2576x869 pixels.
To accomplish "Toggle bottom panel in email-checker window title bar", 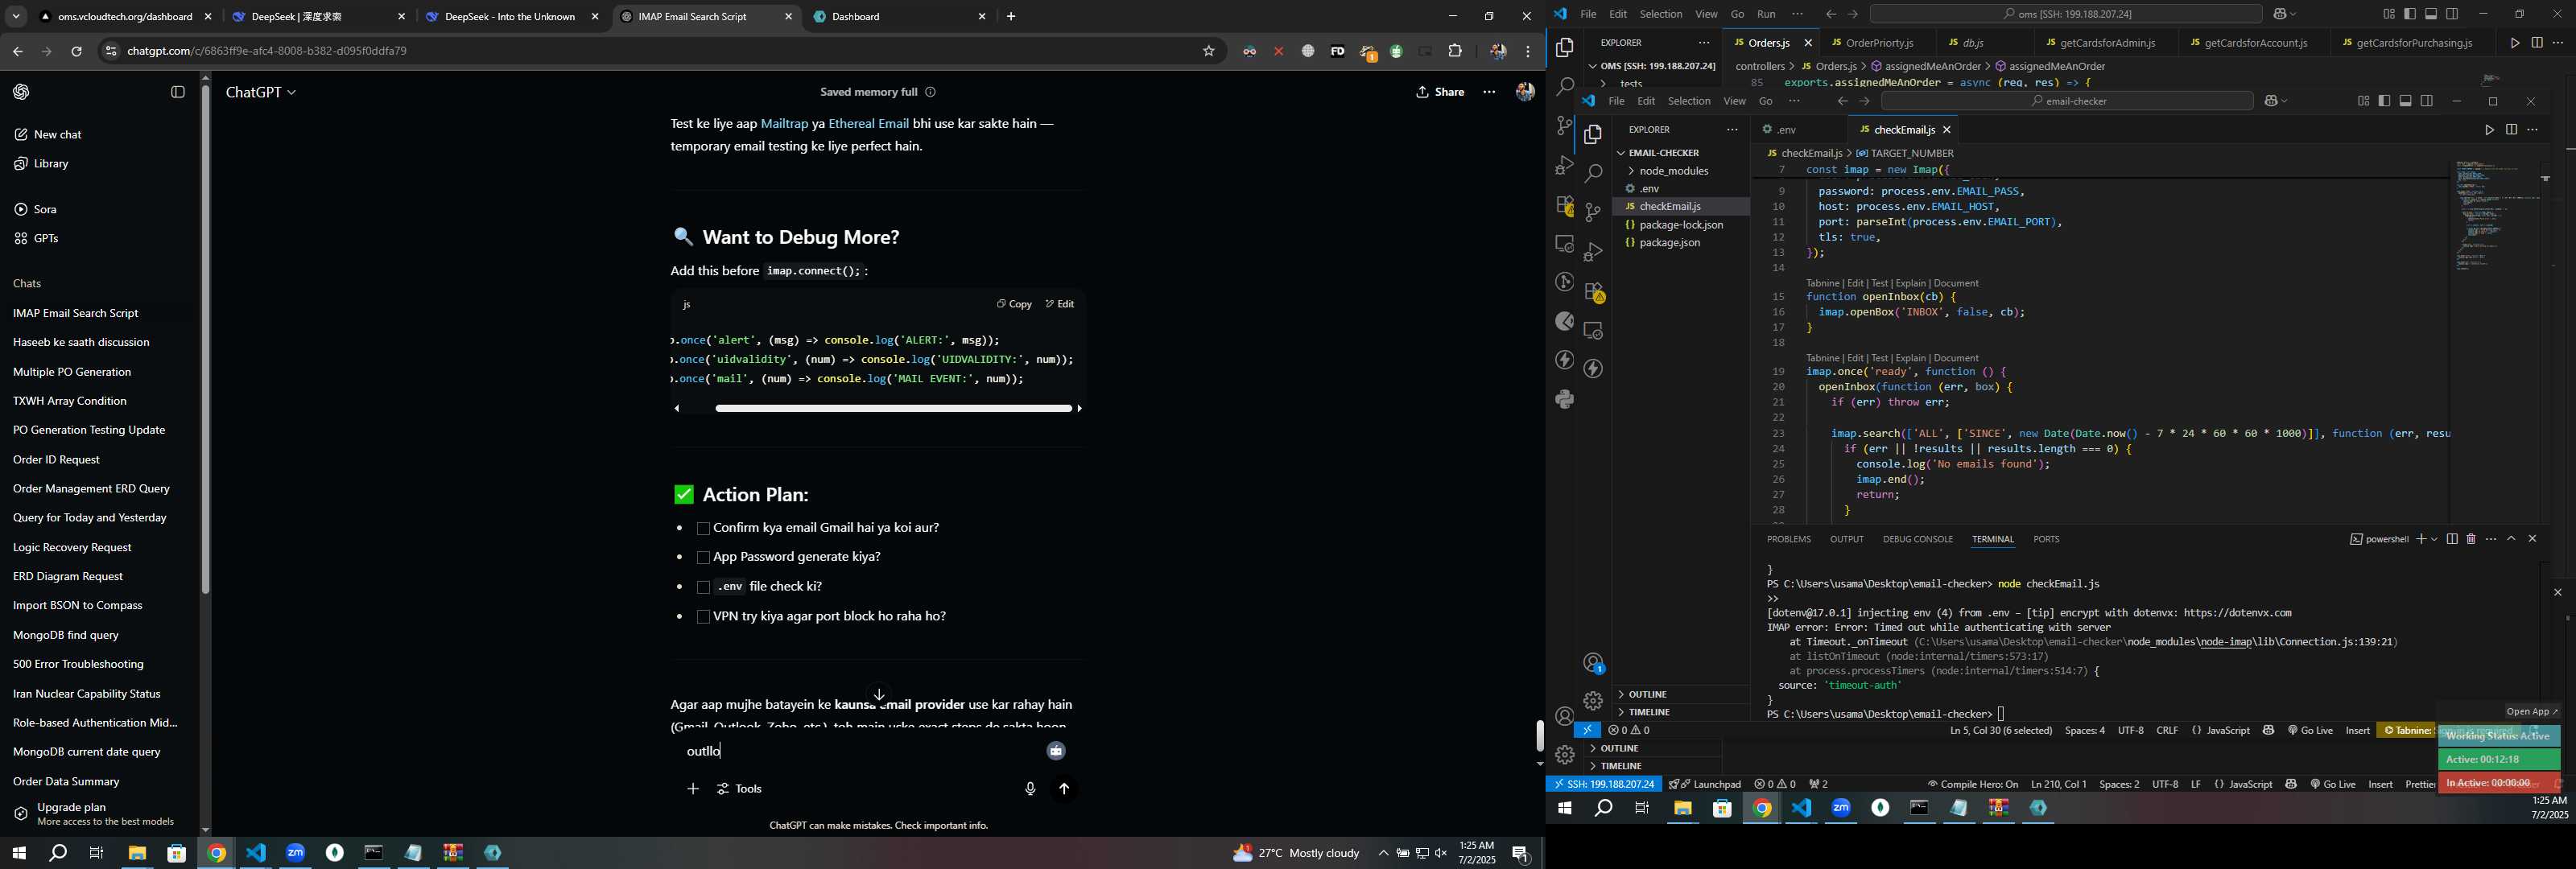I will [x=2406, y=101].
